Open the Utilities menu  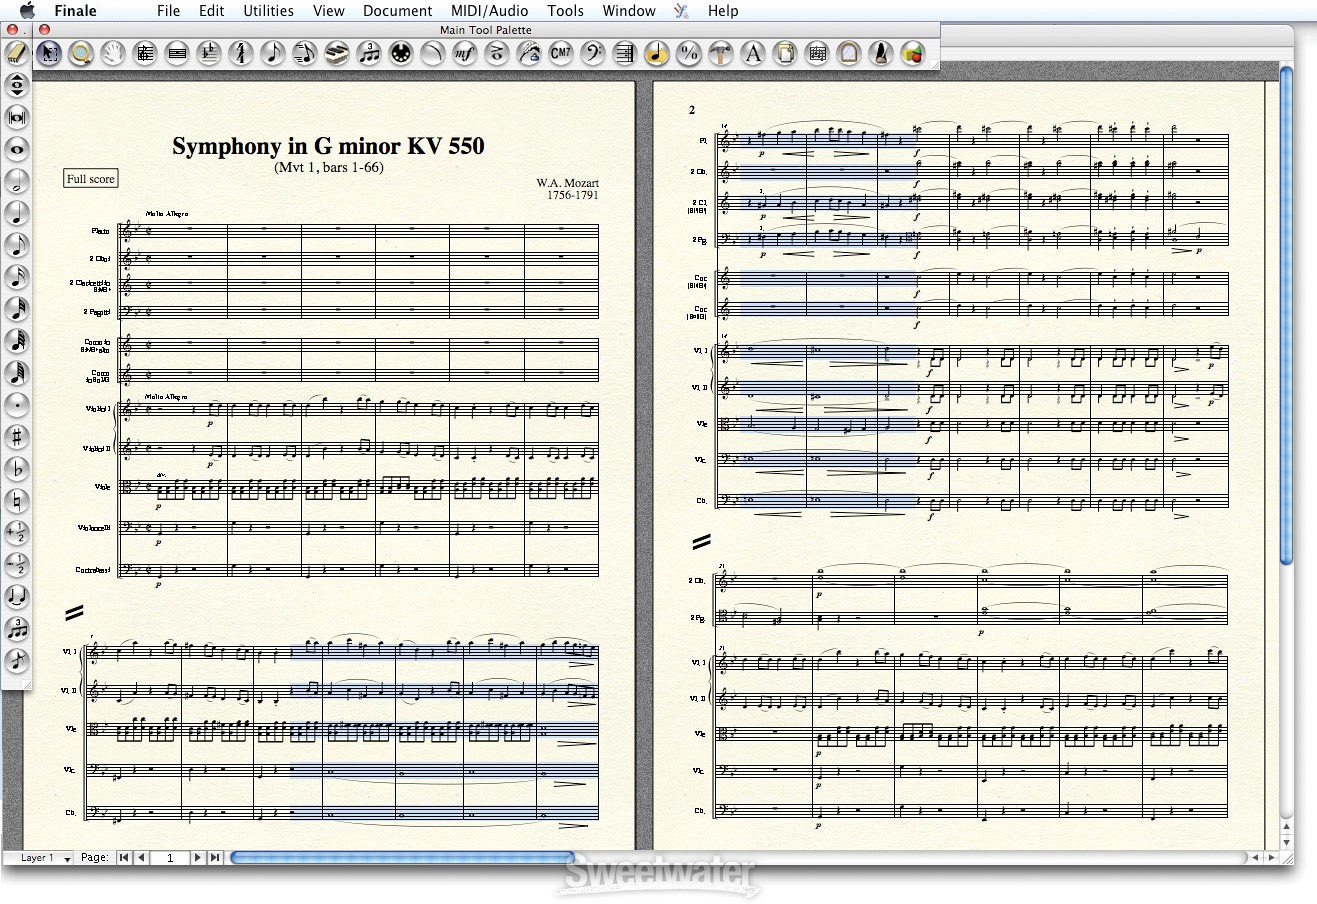[269, 11]
